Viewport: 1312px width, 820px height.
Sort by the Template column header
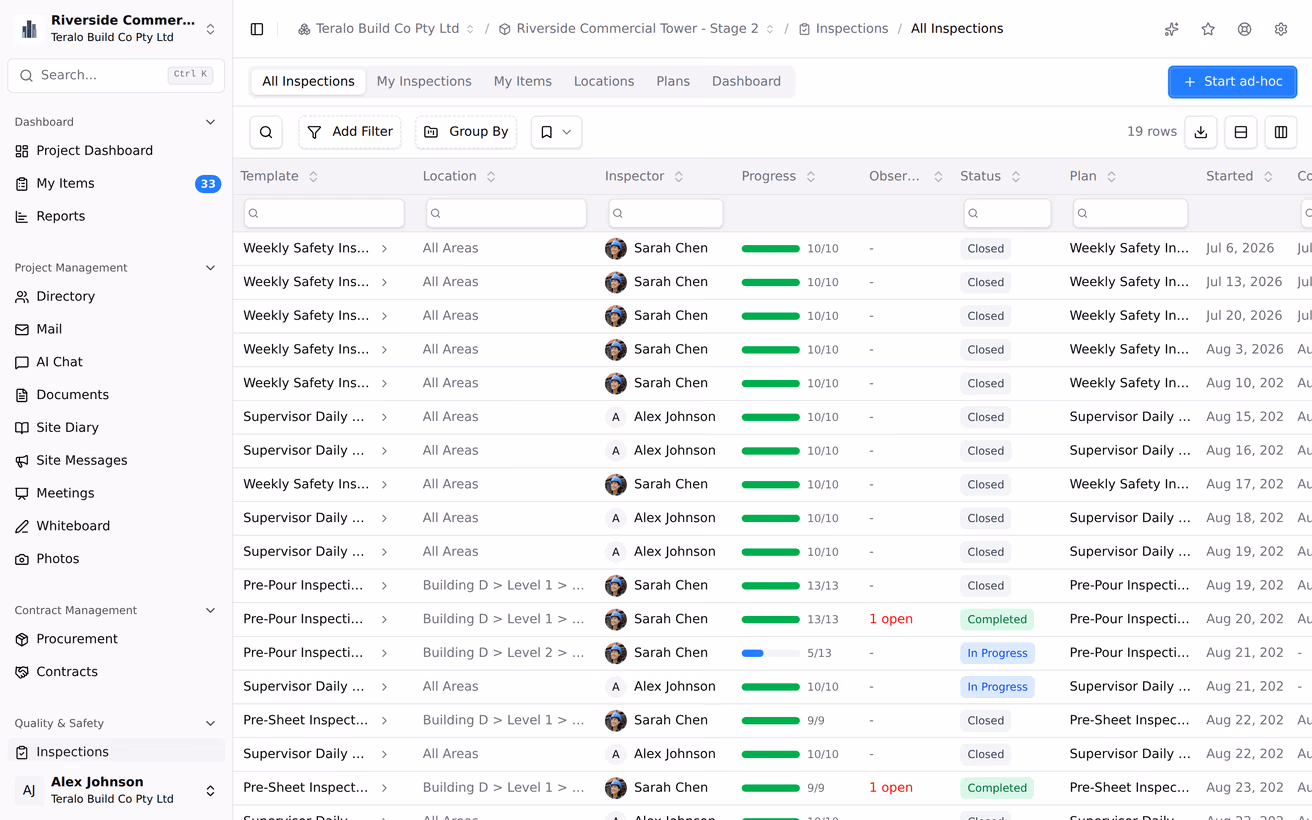[x=279, y=176]
